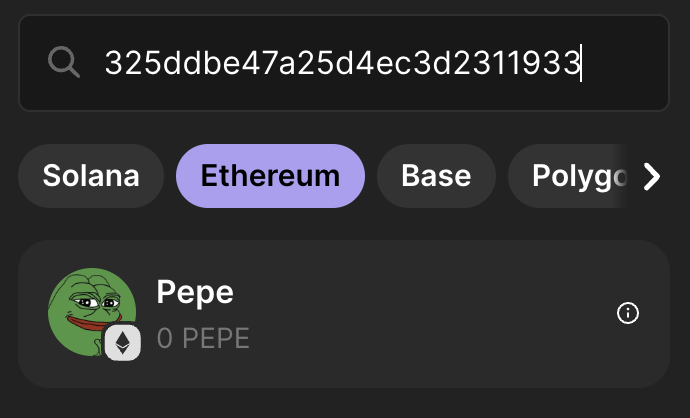Switch to the Base network filter
The height and width of the screenshot is (418, 690).
pyautogui.click(x=436, y=176)
